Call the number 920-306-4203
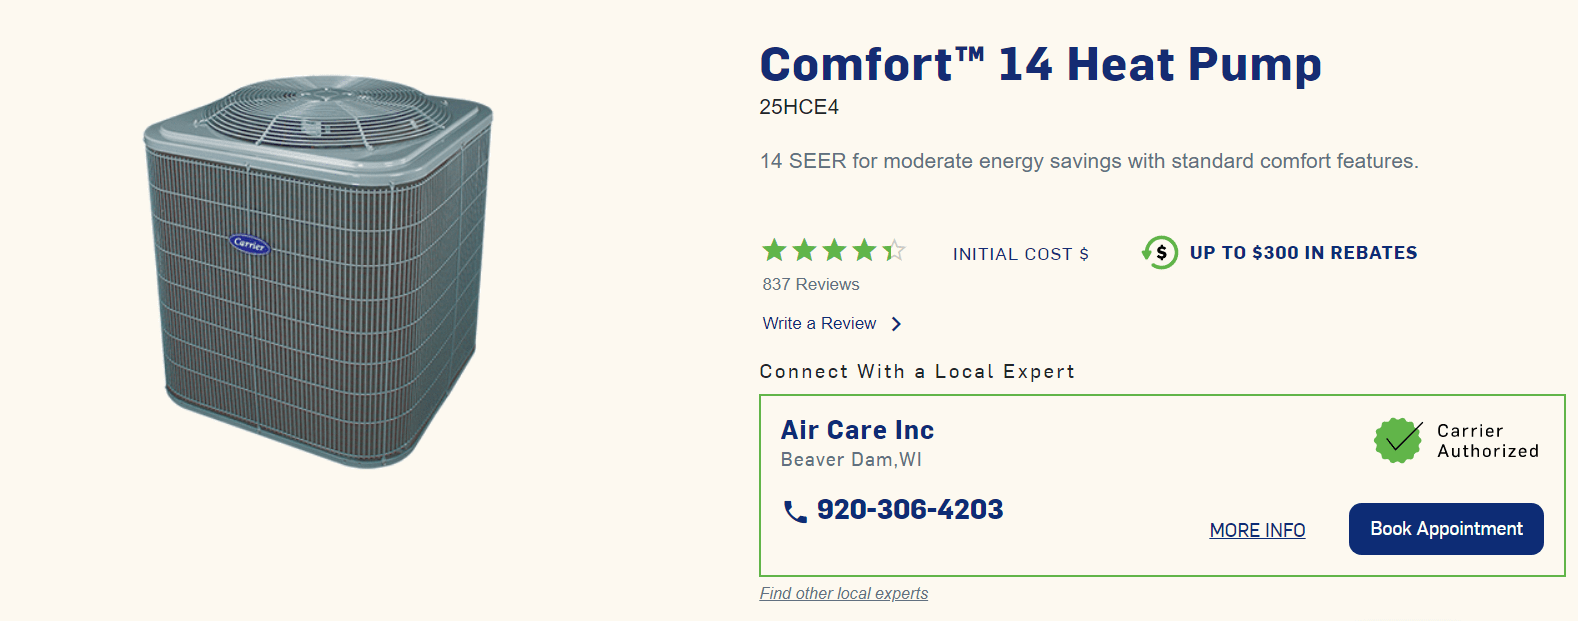The height and width of the screenshot is (621, 1578). (910, 510)
